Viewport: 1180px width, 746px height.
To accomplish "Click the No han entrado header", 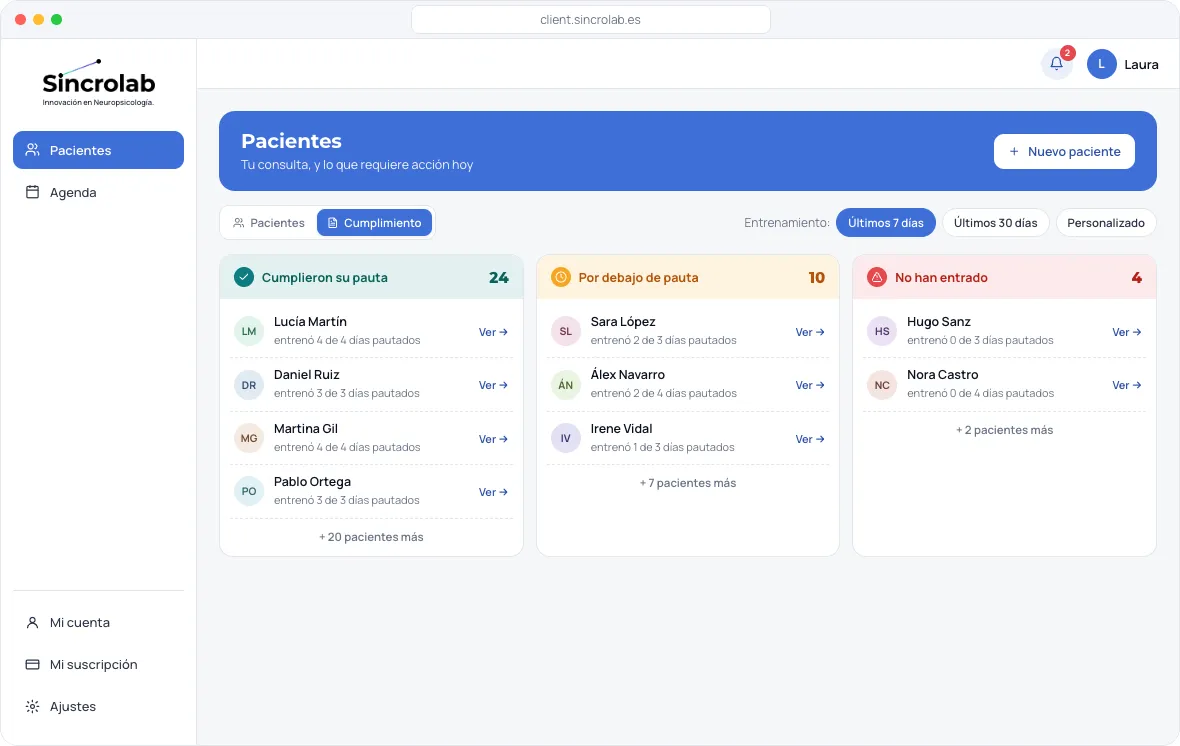I will click(1005, 277).
